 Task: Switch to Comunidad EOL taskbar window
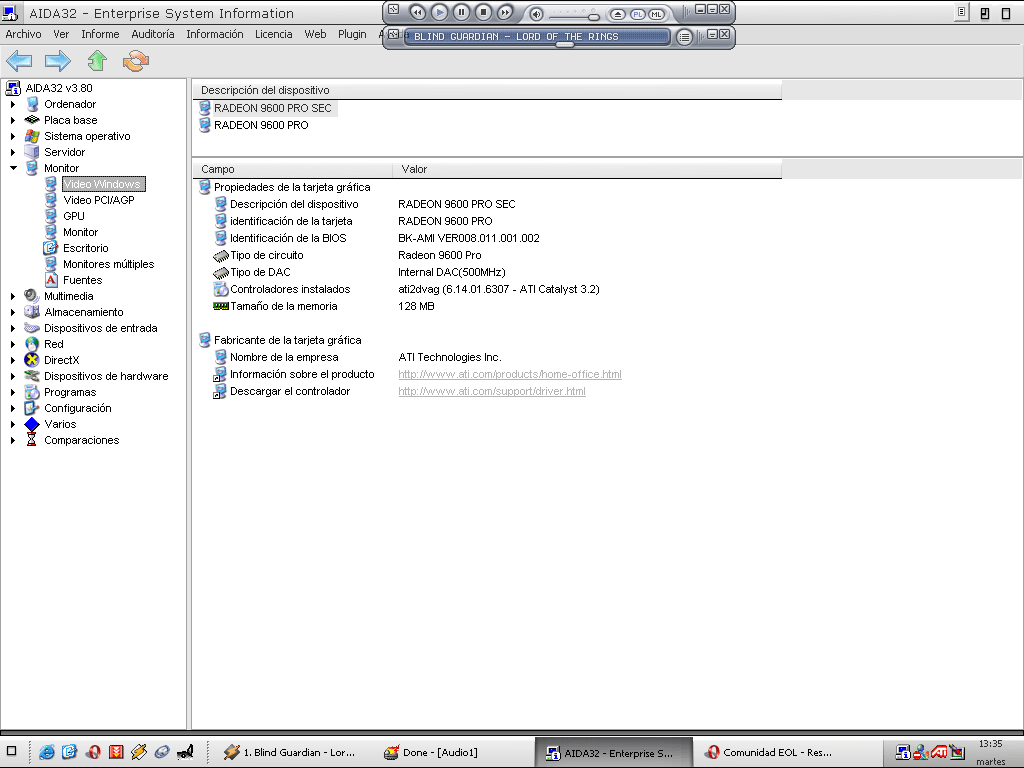pyautogui.click(x=768, y=753)
